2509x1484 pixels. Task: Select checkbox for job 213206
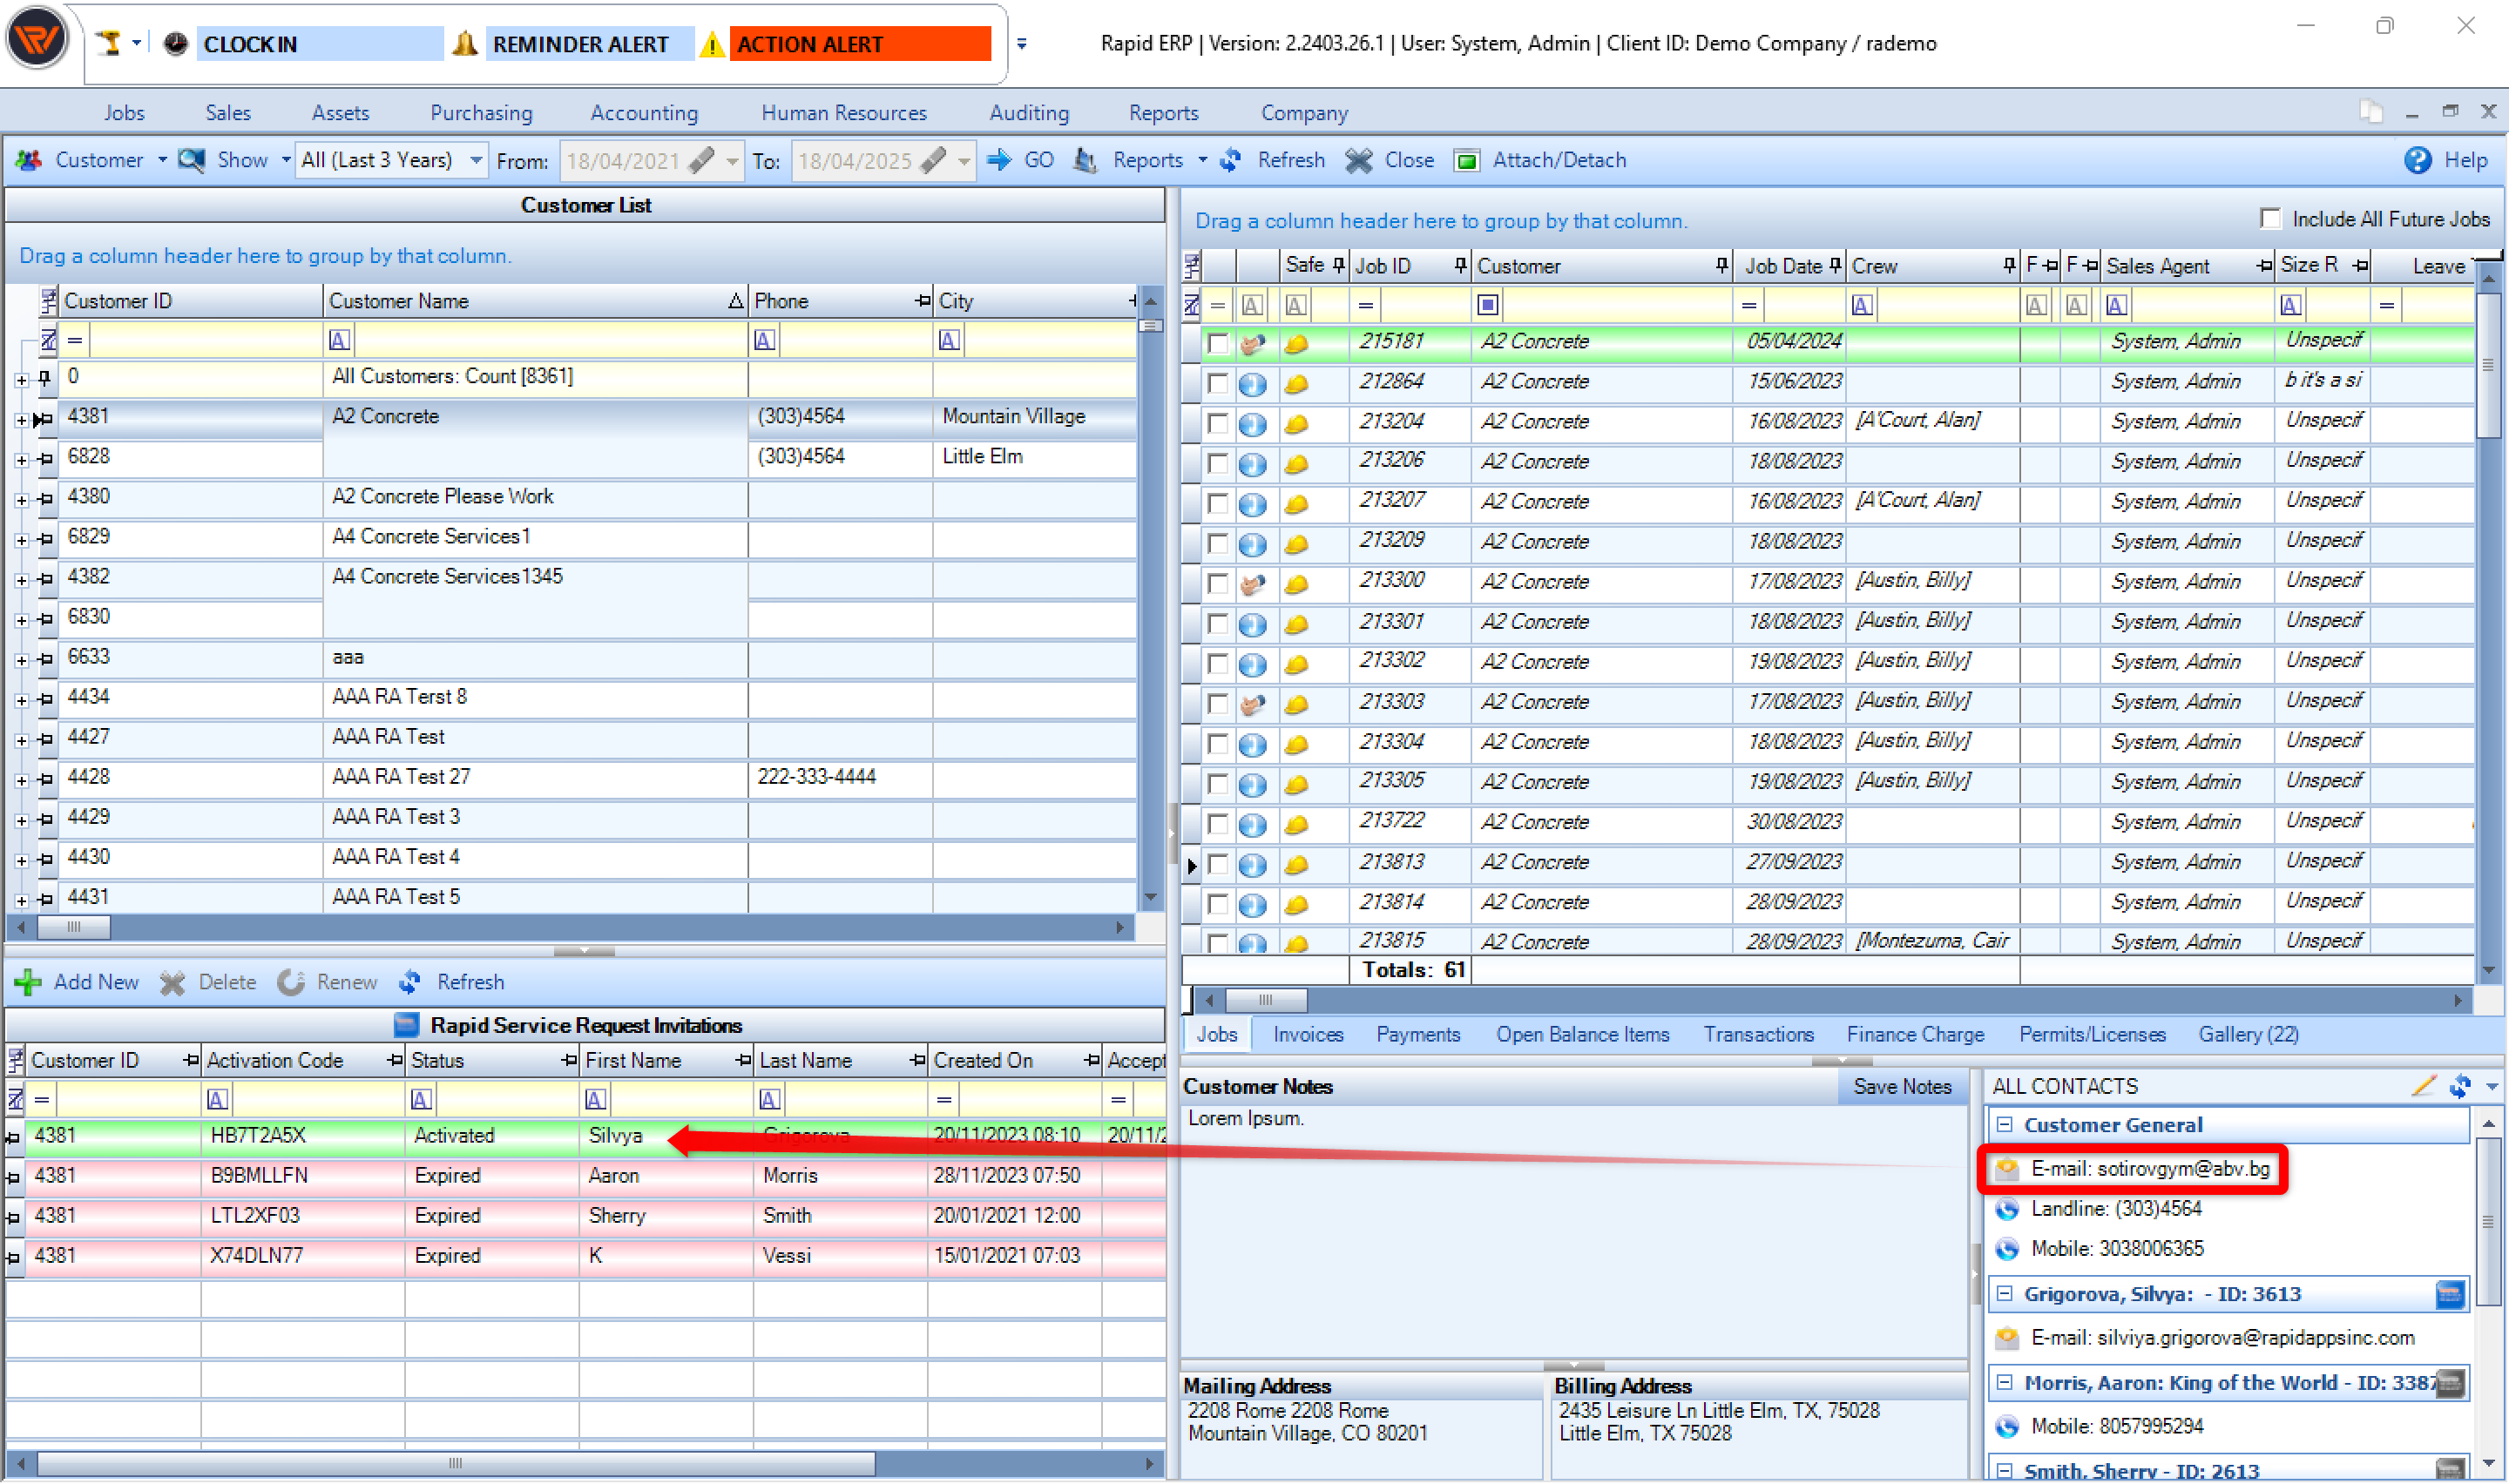pyautogui.click(x=1217, y=463)
